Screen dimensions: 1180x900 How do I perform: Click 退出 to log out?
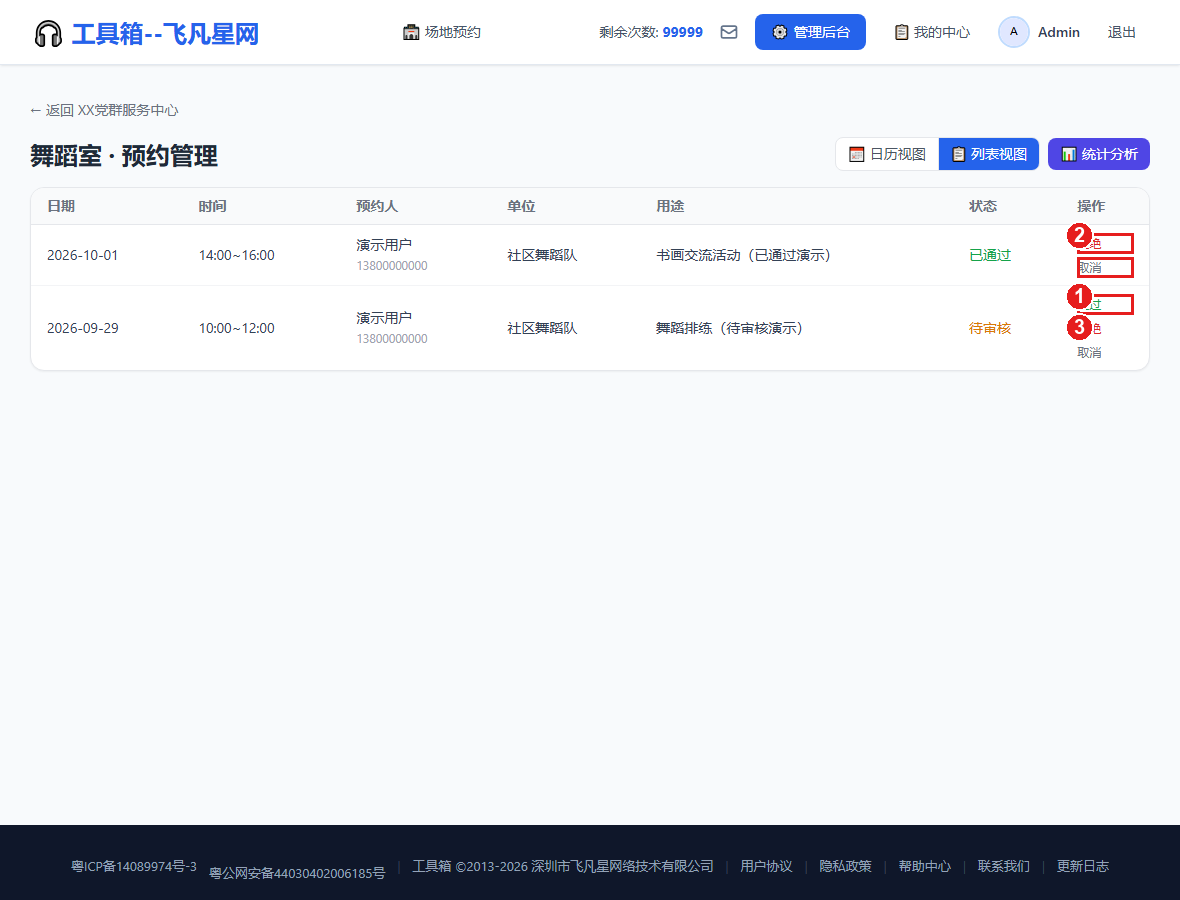1121,32
